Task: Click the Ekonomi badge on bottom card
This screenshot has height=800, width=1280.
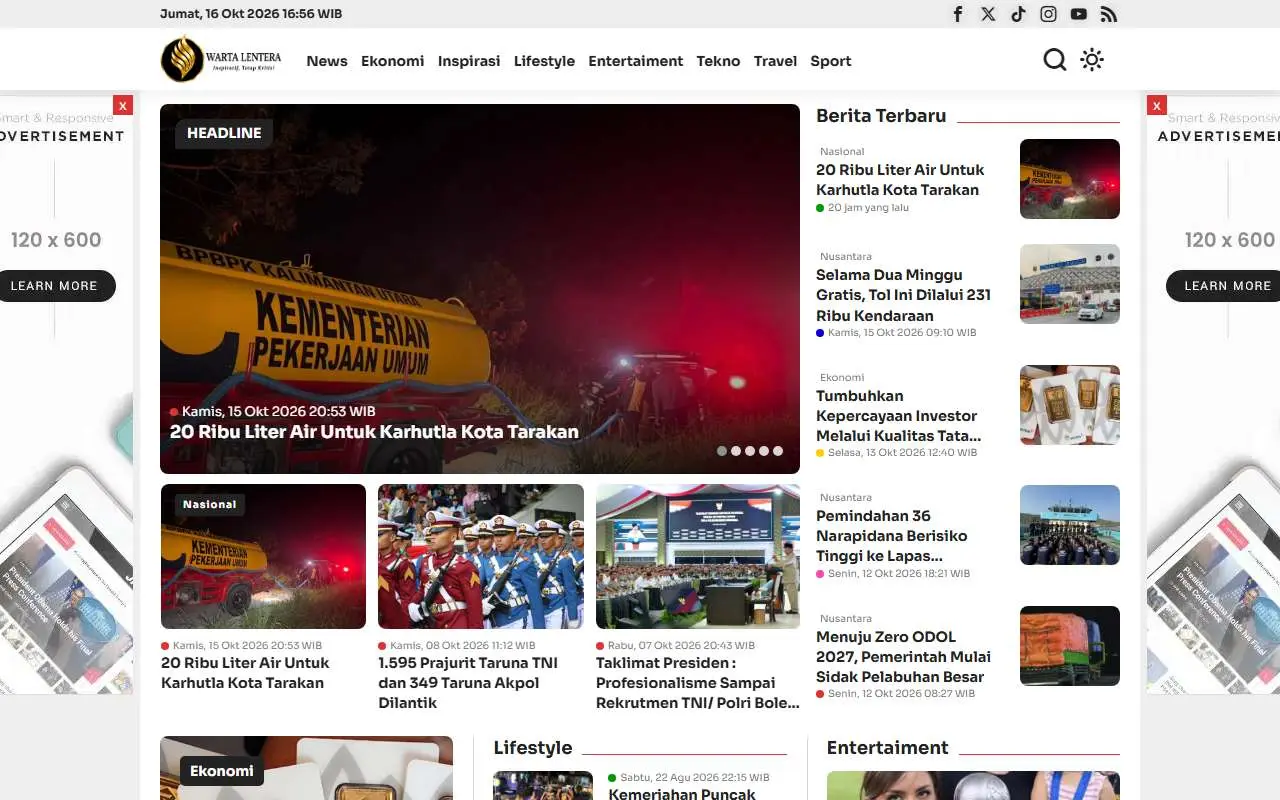Action: point(222,771)
